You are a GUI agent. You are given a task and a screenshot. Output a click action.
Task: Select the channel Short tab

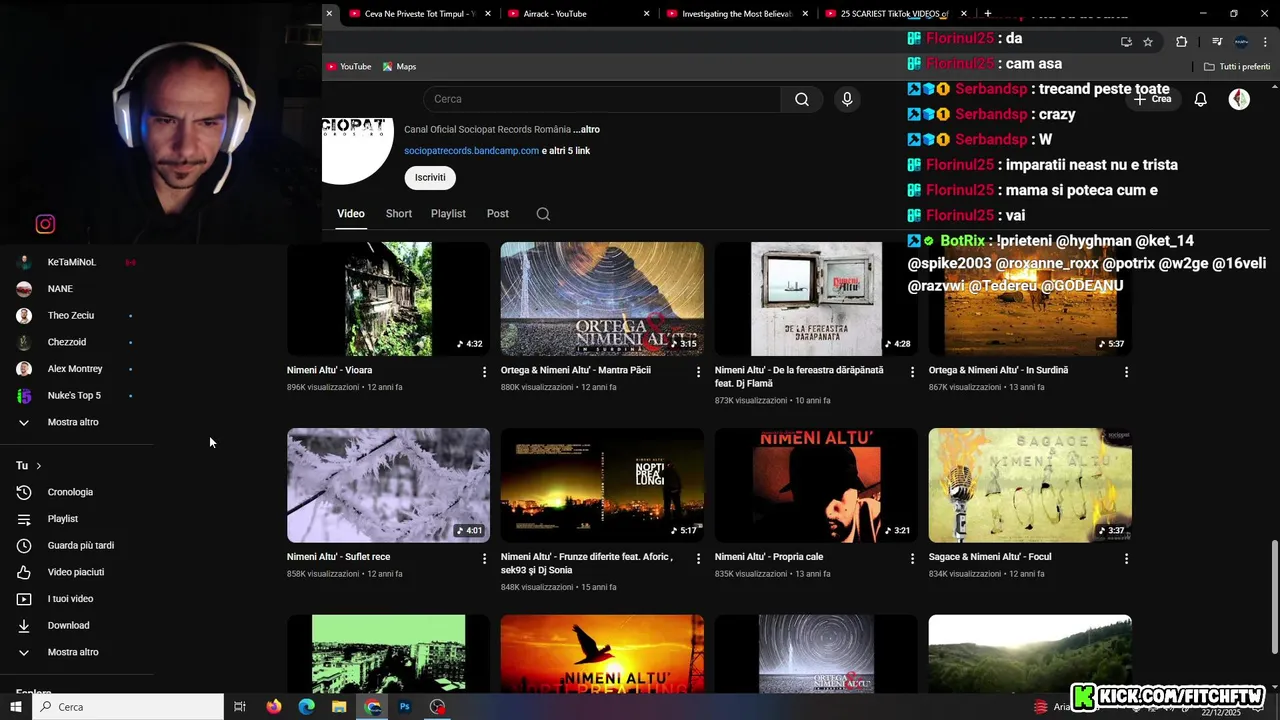399,214
